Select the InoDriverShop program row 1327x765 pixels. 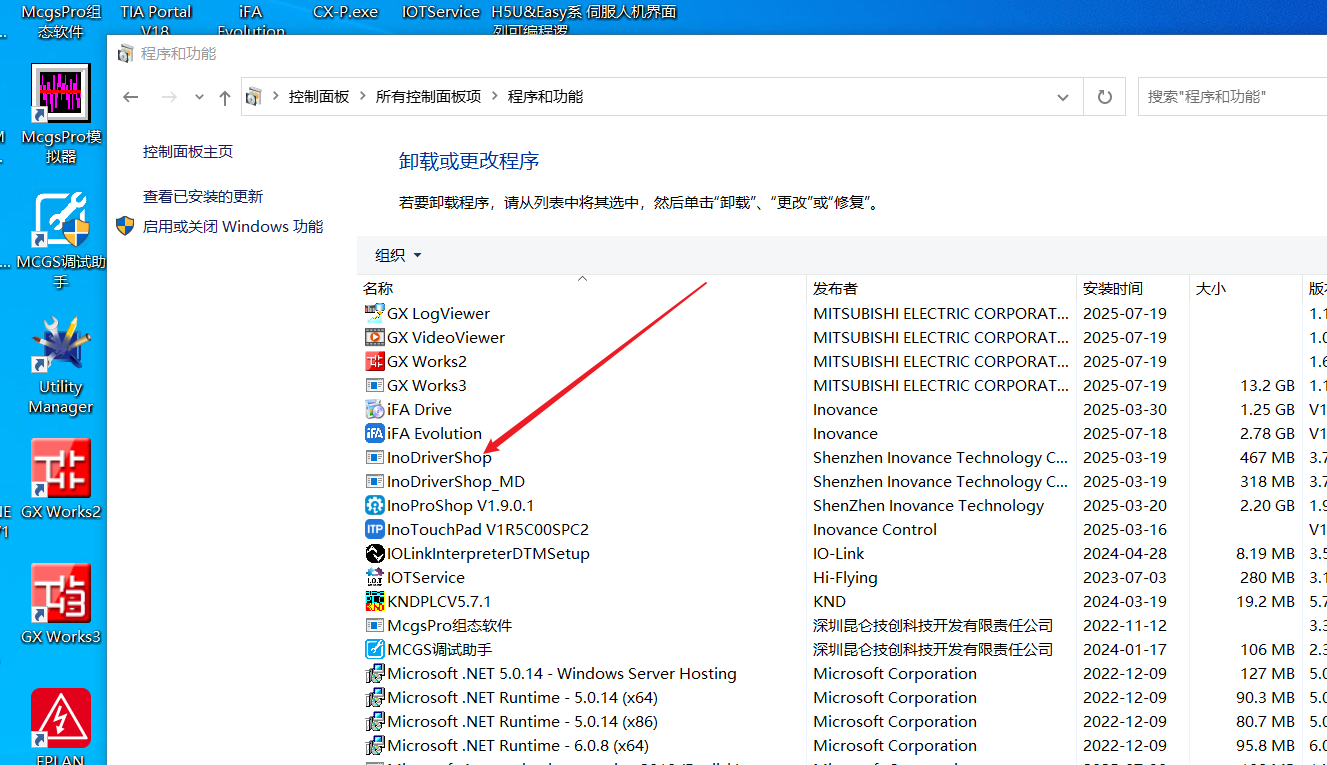pyautogui.click(x=439, y=458)
